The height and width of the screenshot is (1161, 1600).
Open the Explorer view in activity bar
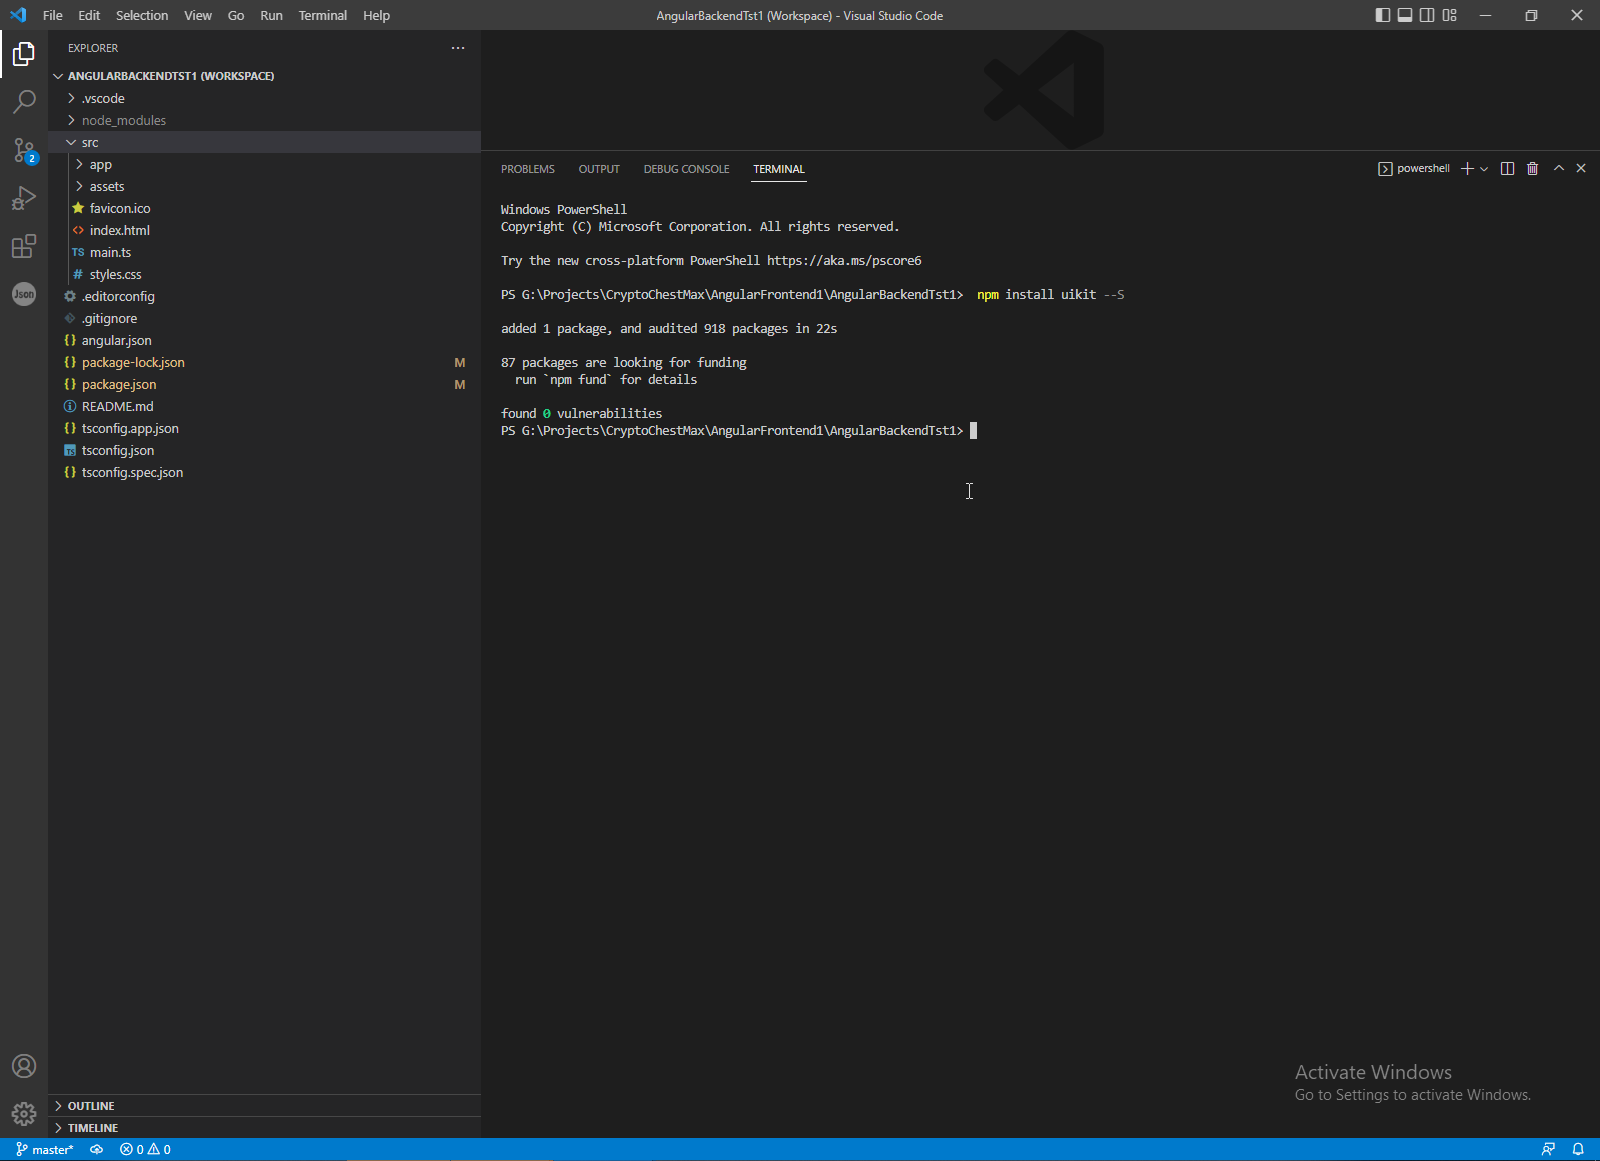[x=24, y=54]
